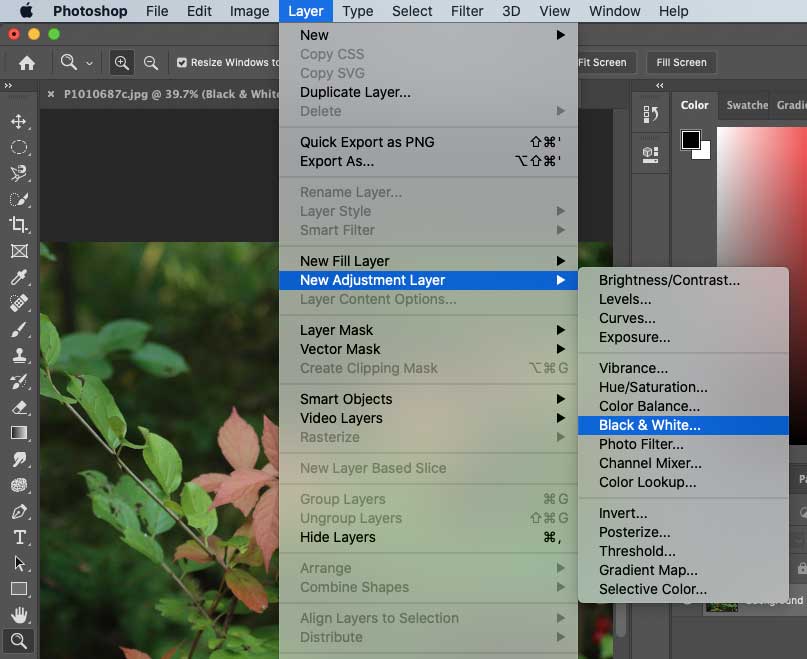Select the Smudge tool
The height and width of the screenshot is (659, 807).
19,459
